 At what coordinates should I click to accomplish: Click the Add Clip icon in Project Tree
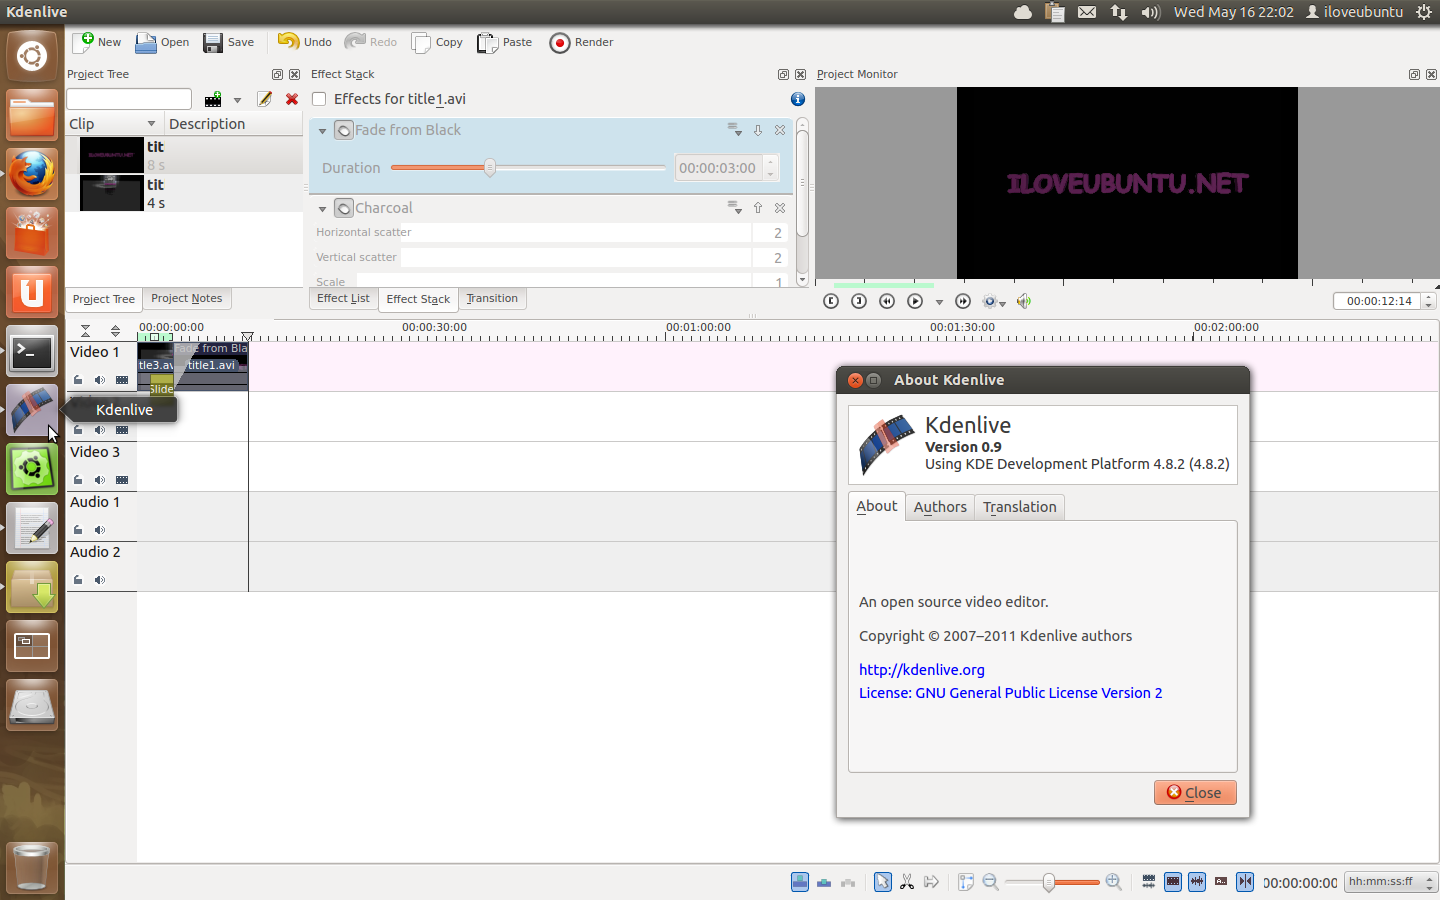213,99
